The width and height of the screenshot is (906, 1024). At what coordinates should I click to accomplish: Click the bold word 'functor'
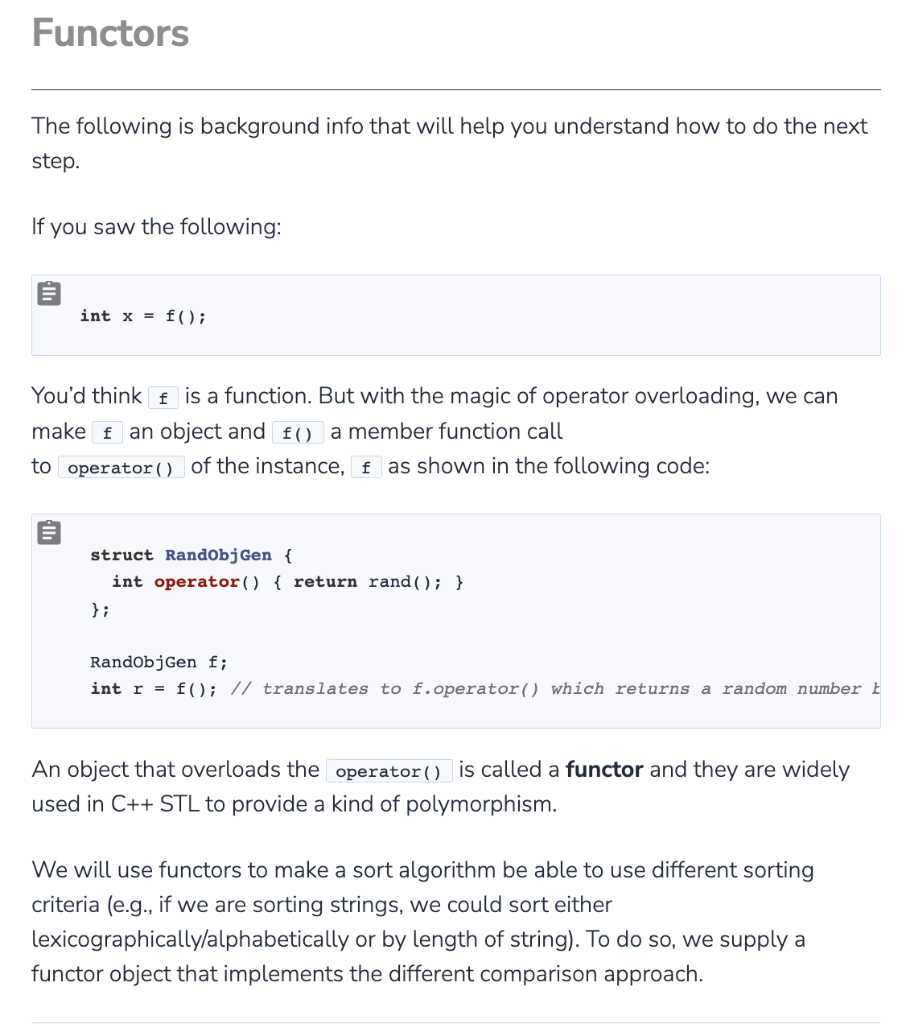(605, 770)
